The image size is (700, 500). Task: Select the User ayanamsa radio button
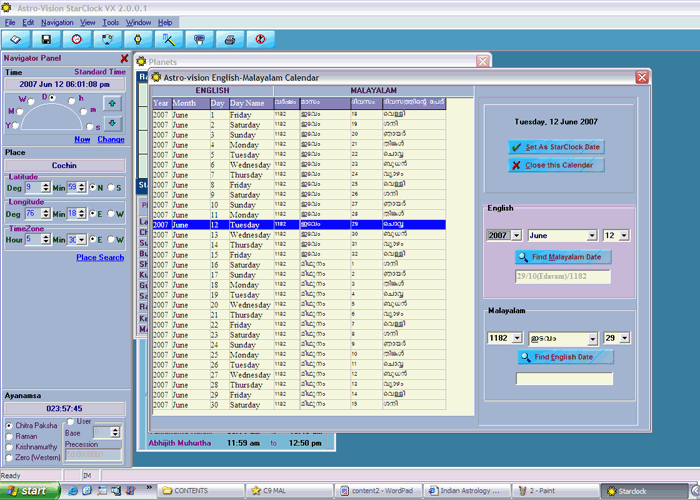[71, 421]
